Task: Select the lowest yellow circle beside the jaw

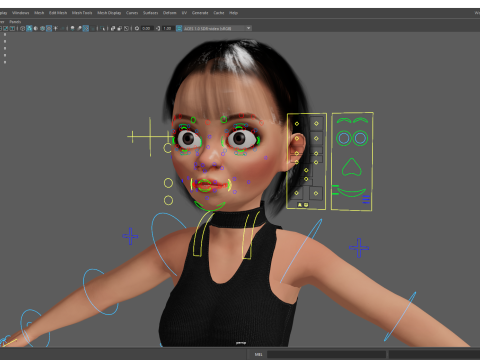Action: (x=168, y=200)
